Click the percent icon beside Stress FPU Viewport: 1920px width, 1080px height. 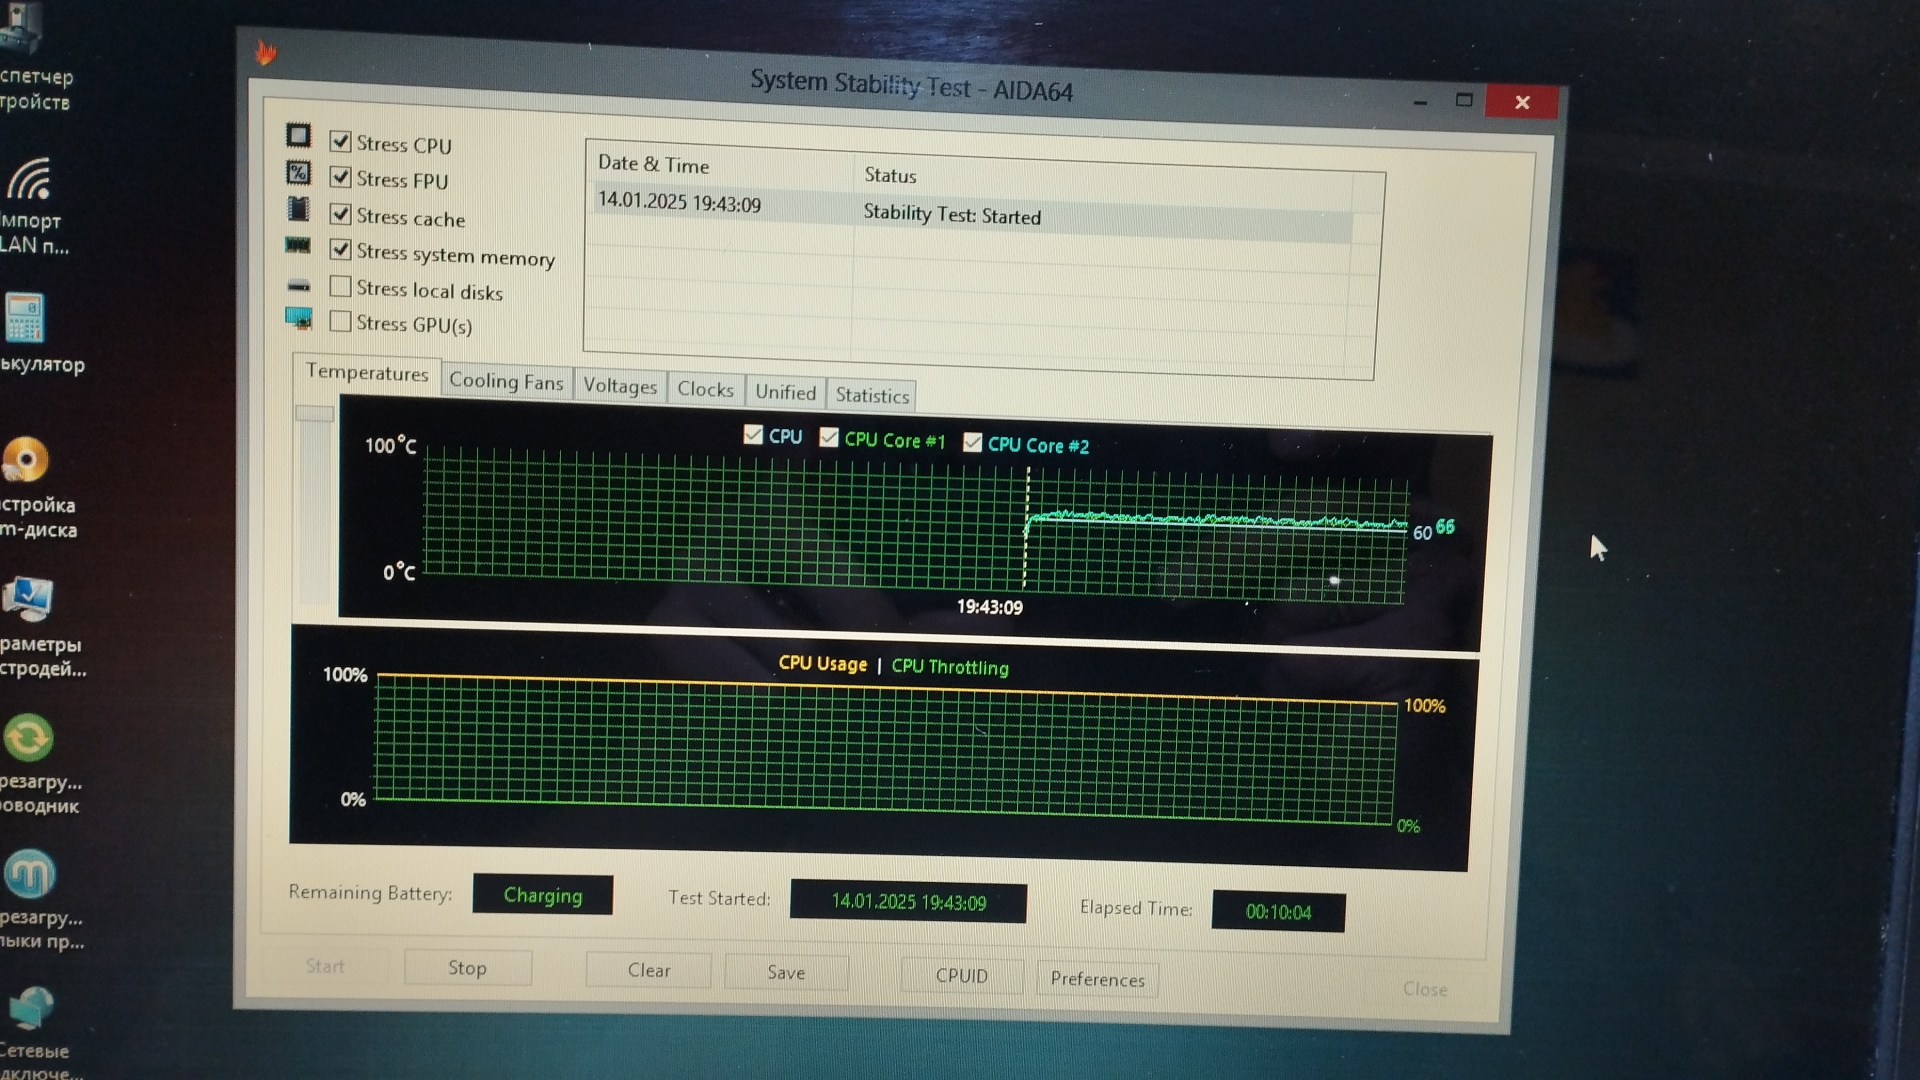(x=298, y=173)
